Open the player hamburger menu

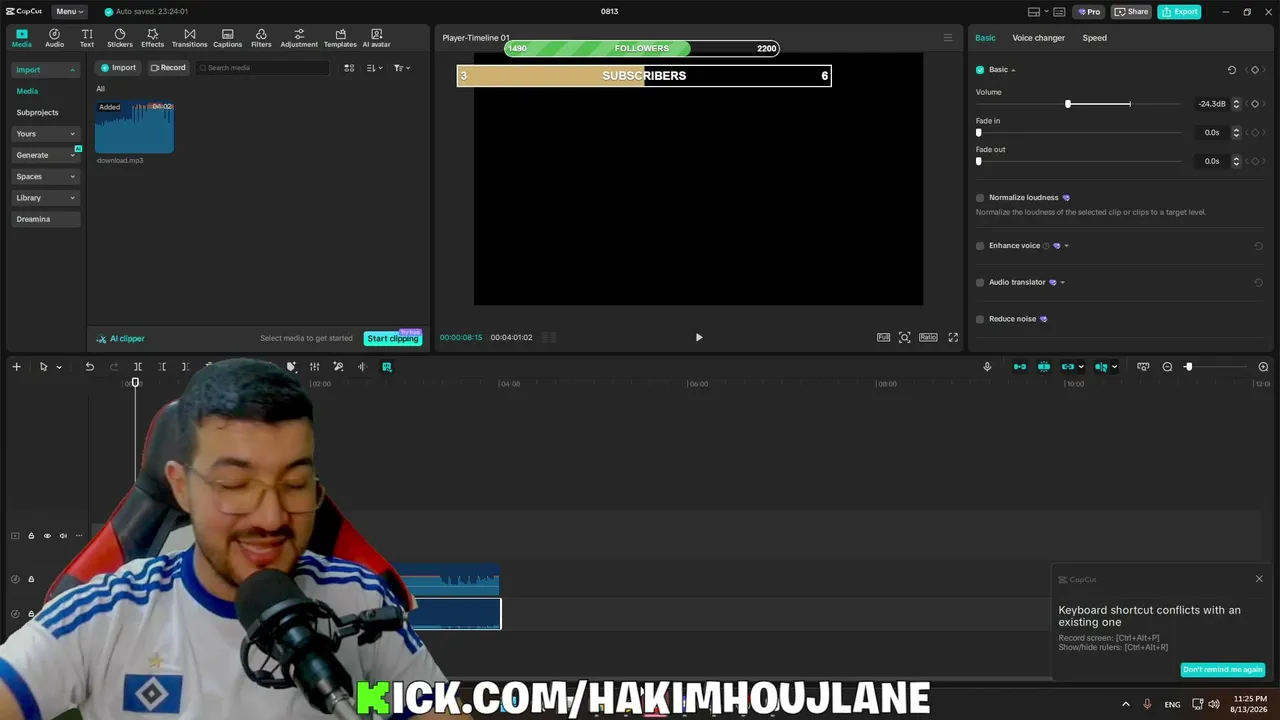pyautogui.click(x=948, y=38)
